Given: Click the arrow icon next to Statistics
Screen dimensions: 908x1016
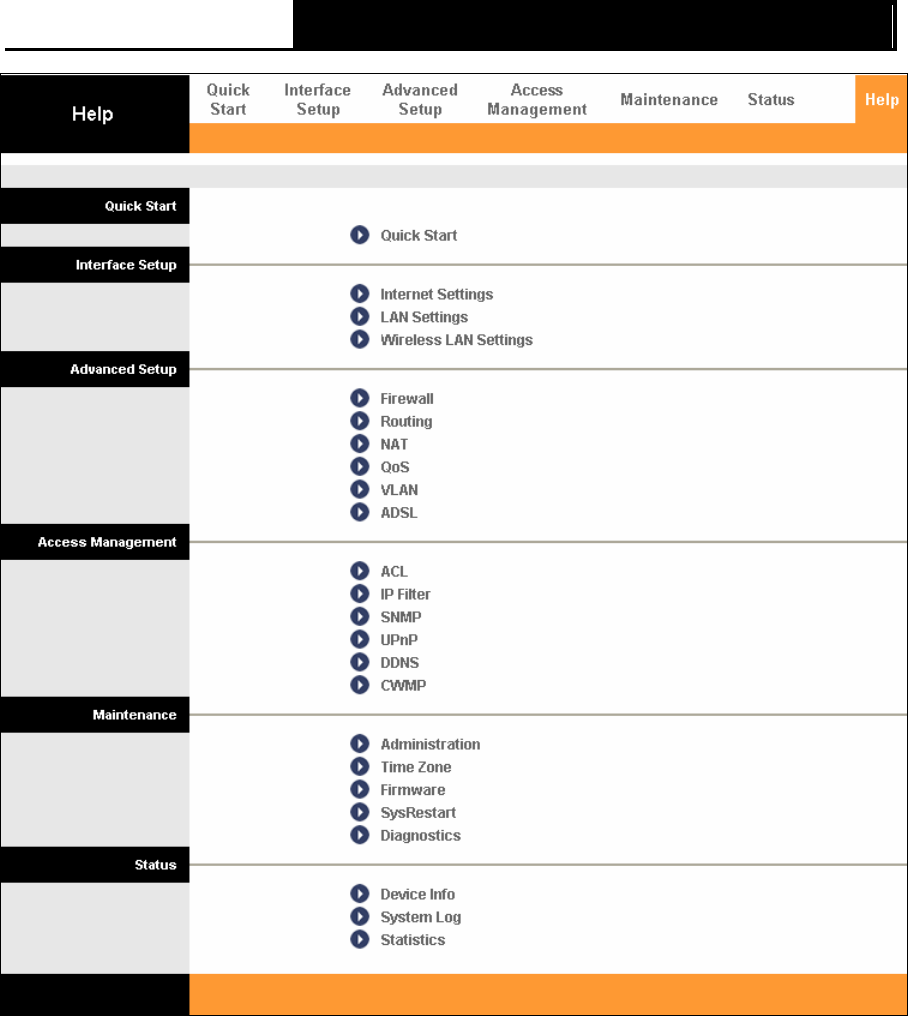Looking at the screenshot, I should click(x=360, y=939).
